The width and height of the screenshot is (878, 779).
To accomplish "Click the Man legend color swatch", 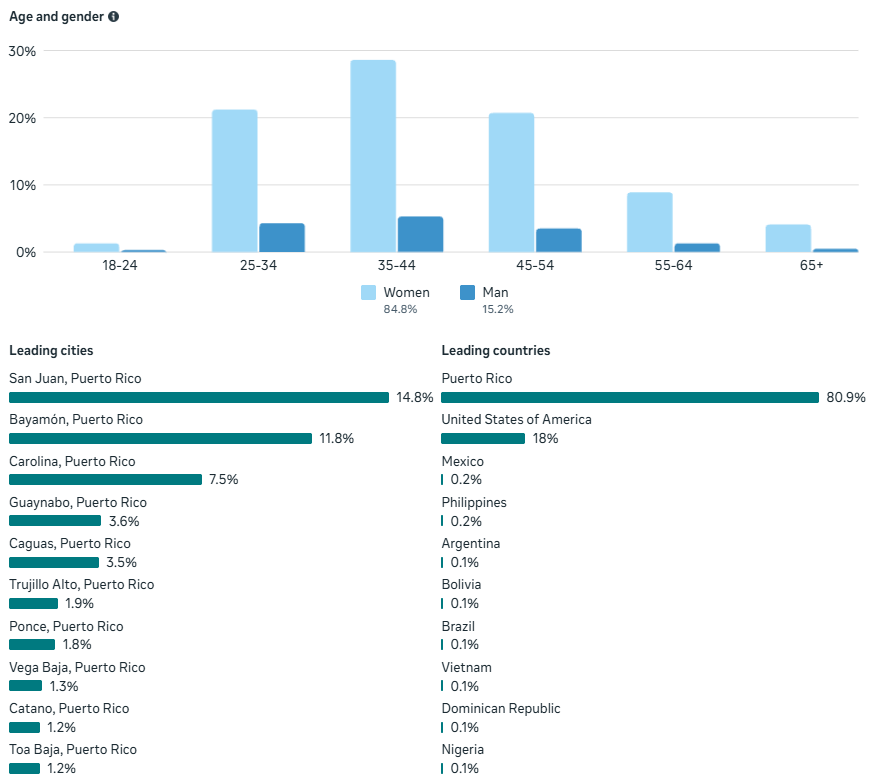I will click(x=467, y=293).
